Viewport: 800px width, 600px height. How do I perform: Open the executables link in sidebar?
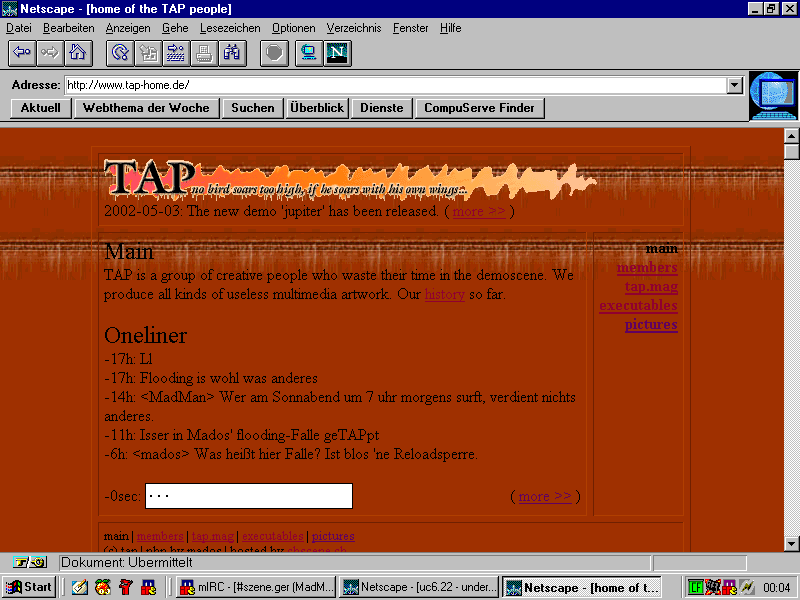point(638,306)
